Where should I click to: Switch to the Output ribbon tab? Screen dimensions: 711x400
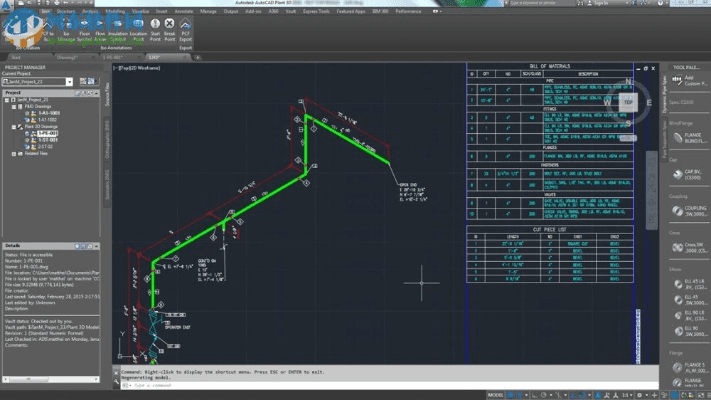click(x=232, y=10)
